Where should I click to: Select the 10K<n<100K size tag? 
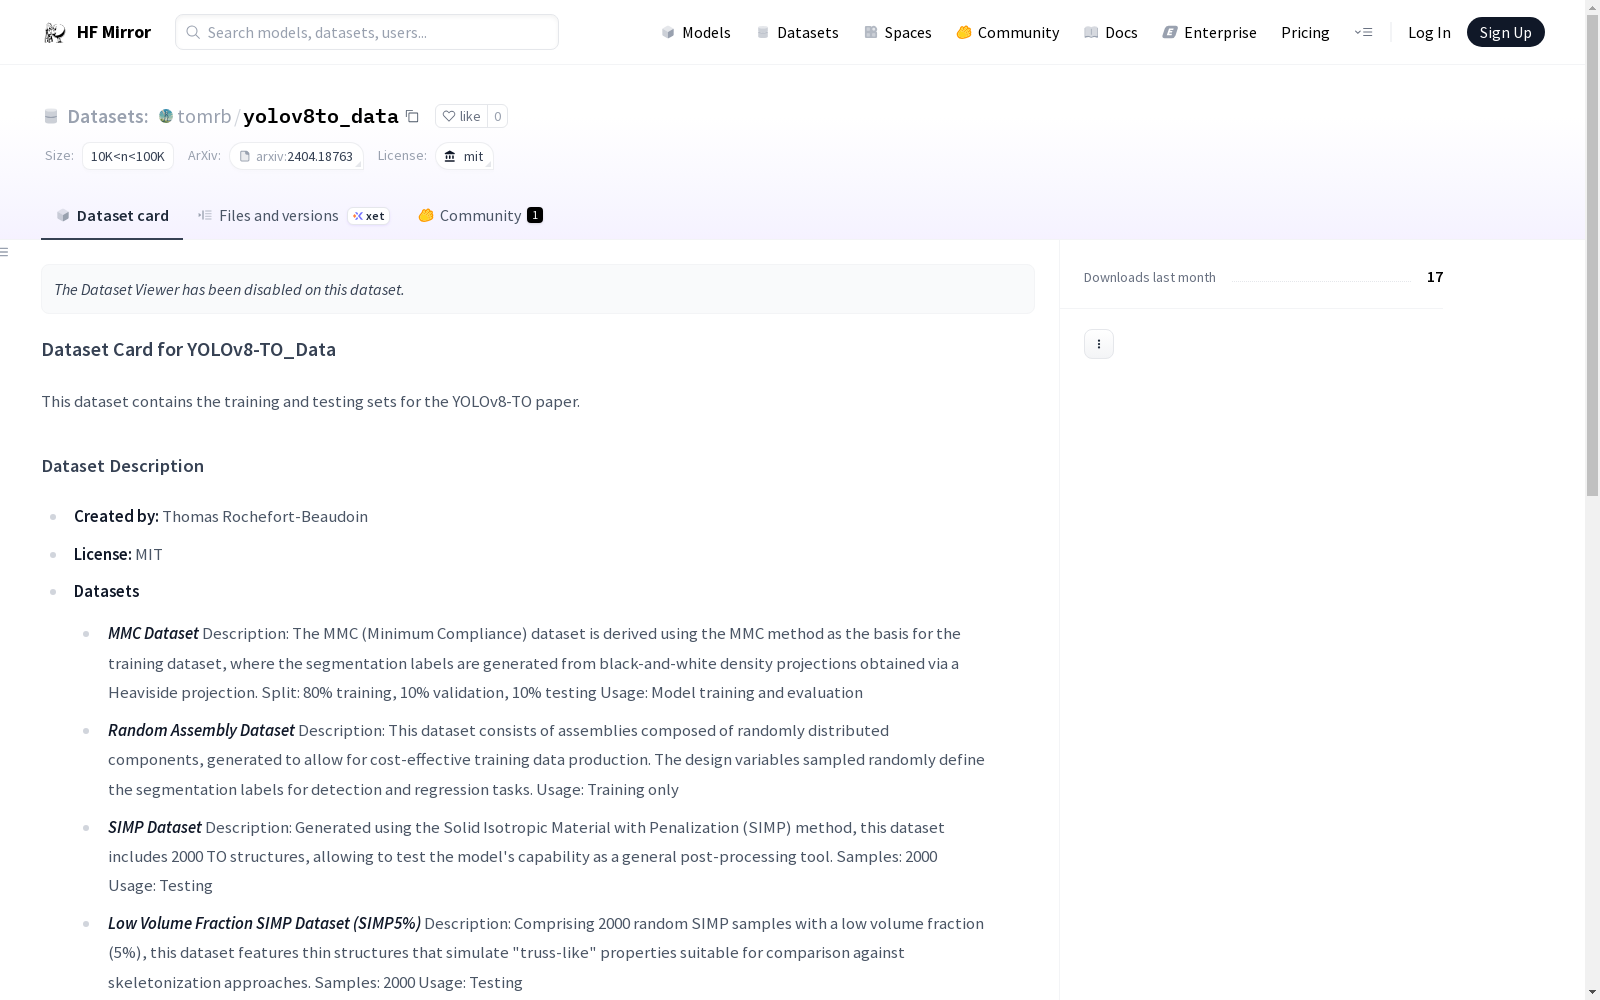[x=128, y=156]
